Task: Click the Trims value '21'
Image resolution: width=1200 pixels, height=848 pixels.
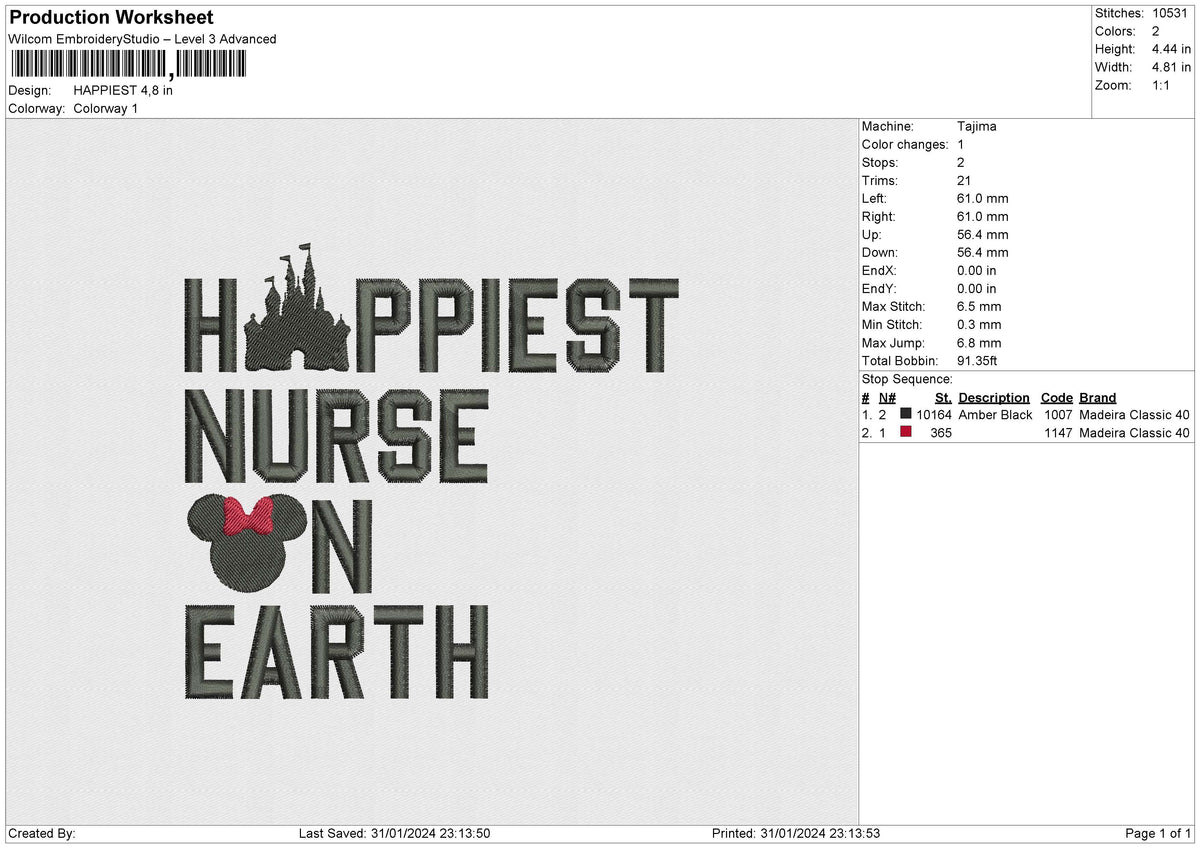Action: [x=964, y=180]
